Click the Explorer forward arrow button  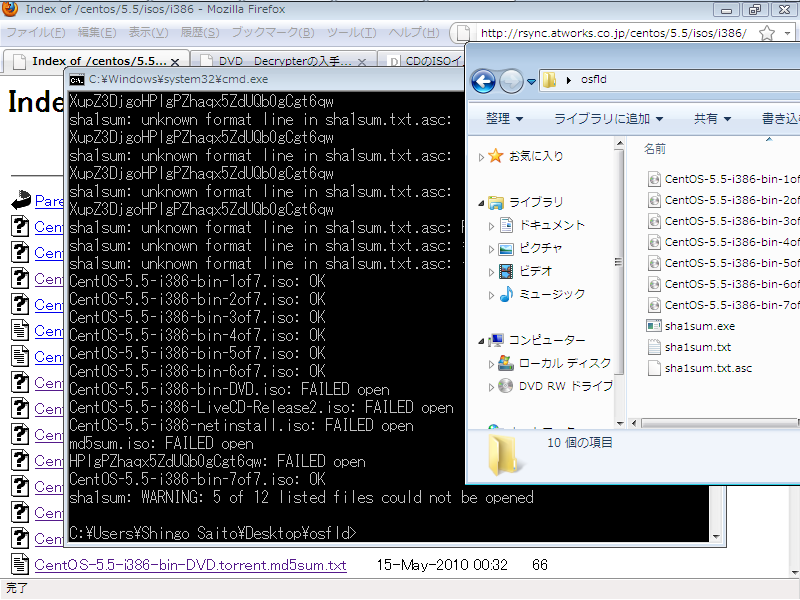(x=511, y=81)
